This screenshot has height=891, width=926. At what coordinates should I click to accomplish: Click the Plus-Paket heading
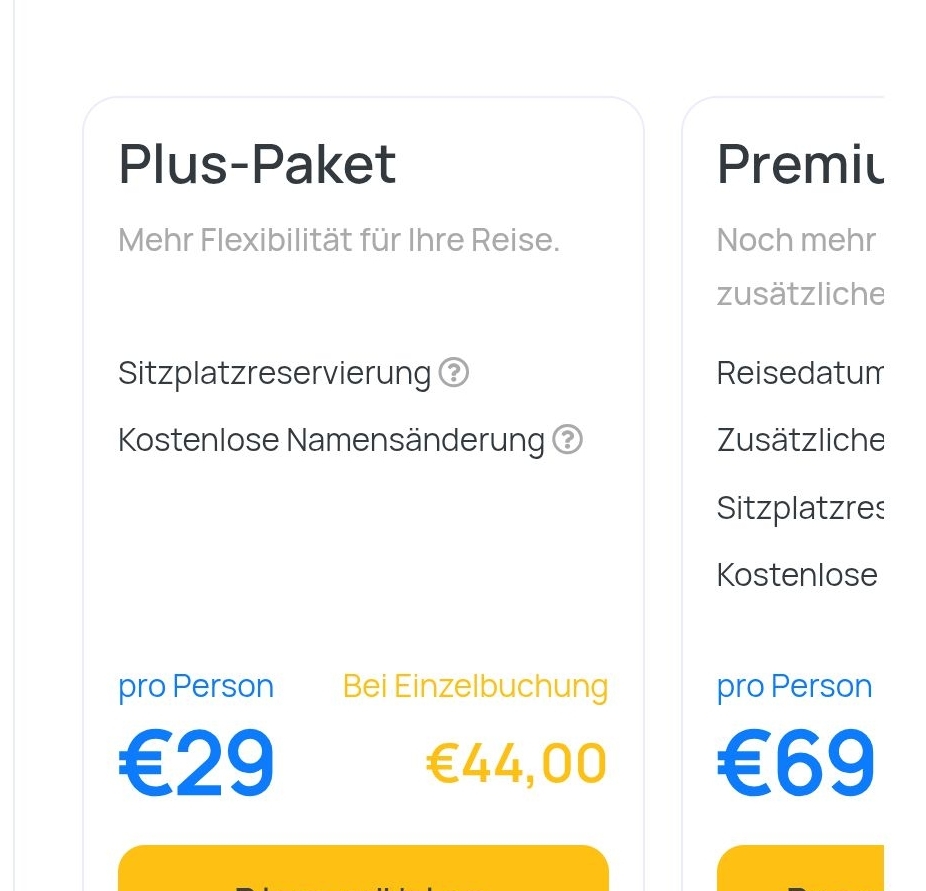point(257,164)
